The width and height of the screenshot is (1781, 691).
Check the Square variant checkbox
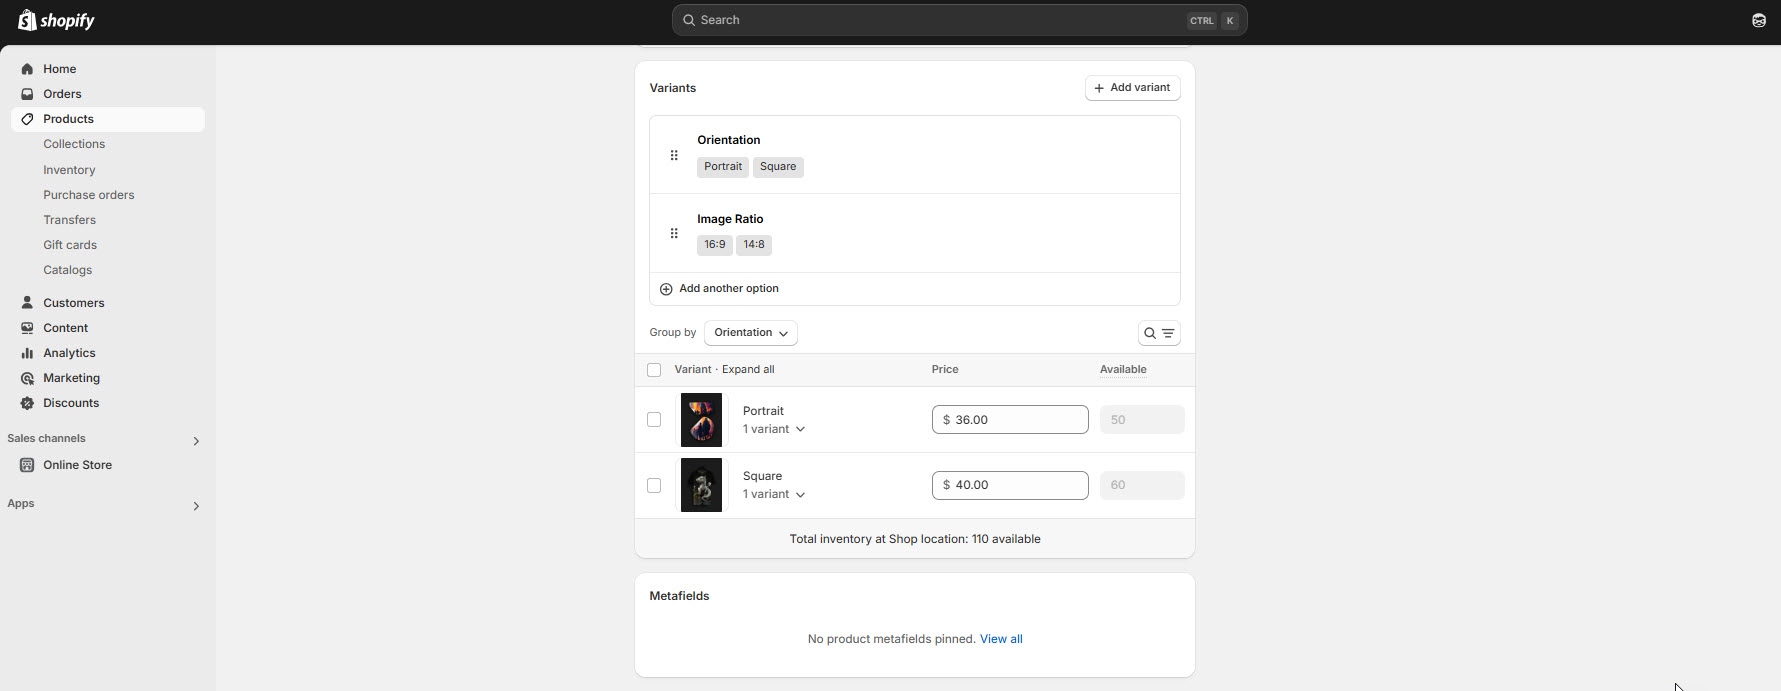[x=654, y=485]
